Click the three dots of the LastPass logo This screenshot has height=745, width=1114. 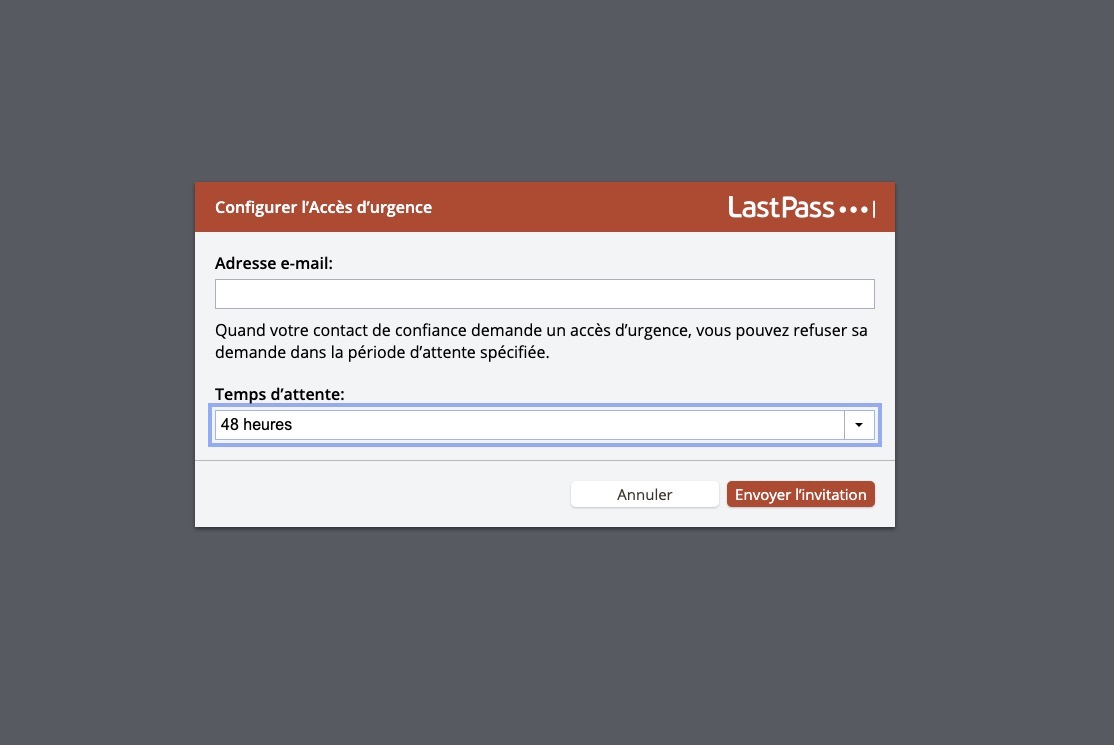coord(853,210)
